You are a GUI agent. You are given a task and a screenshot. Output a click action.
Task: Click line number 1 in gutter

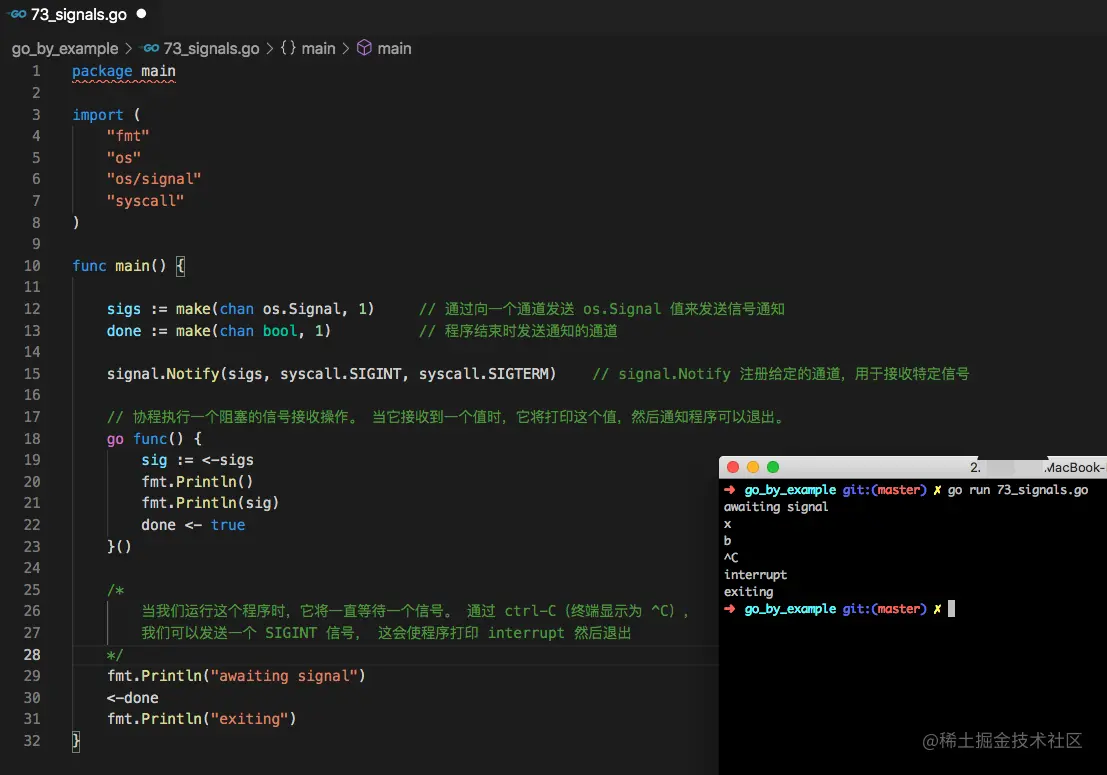36,71
